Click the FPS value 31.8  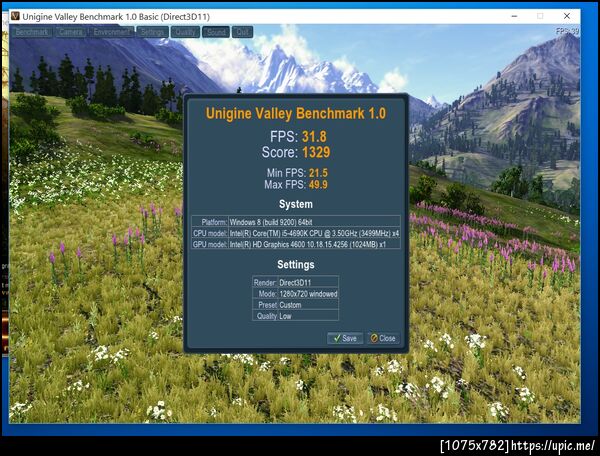click(x=314, y=137)
